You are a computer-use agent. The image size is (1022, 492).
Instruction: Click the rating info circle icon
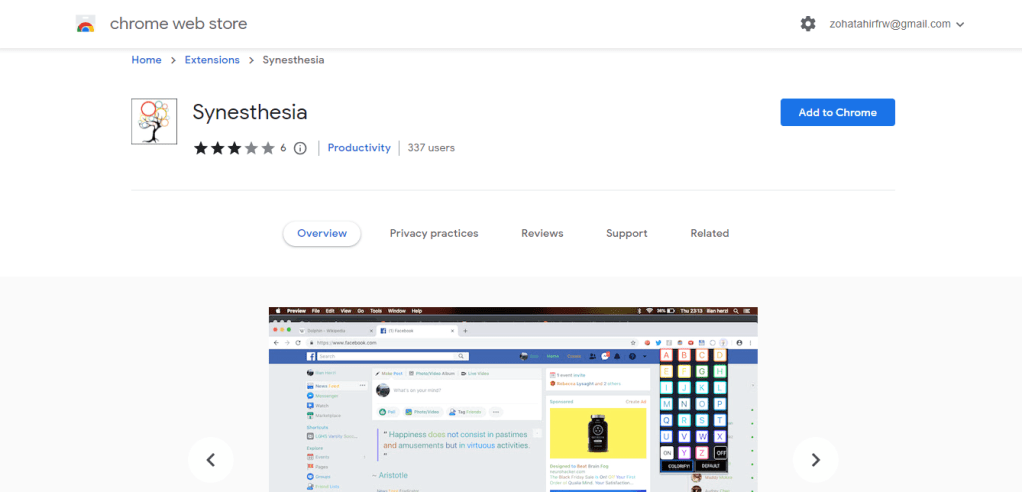pos(300,148)
